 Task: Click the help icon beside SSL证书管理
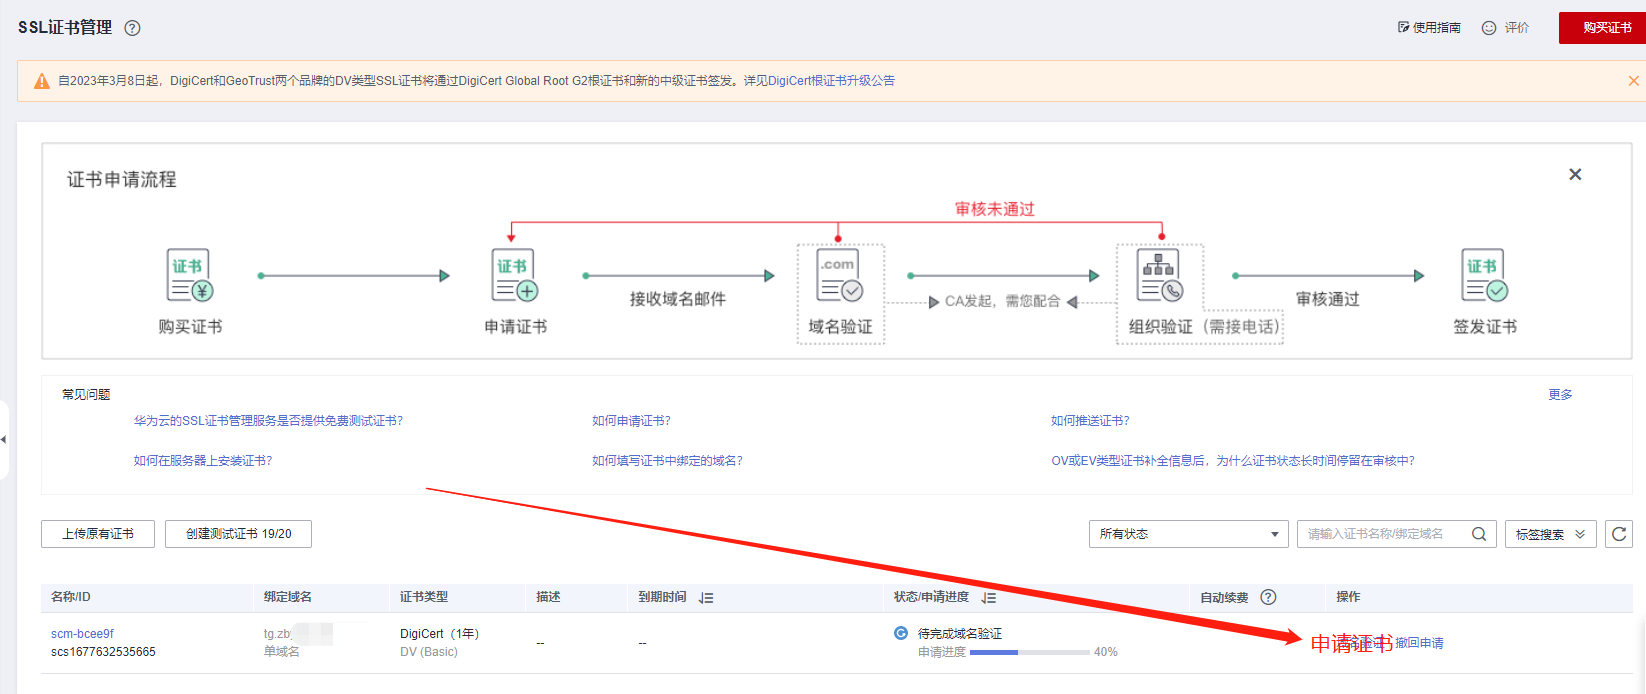pos(132,28)
